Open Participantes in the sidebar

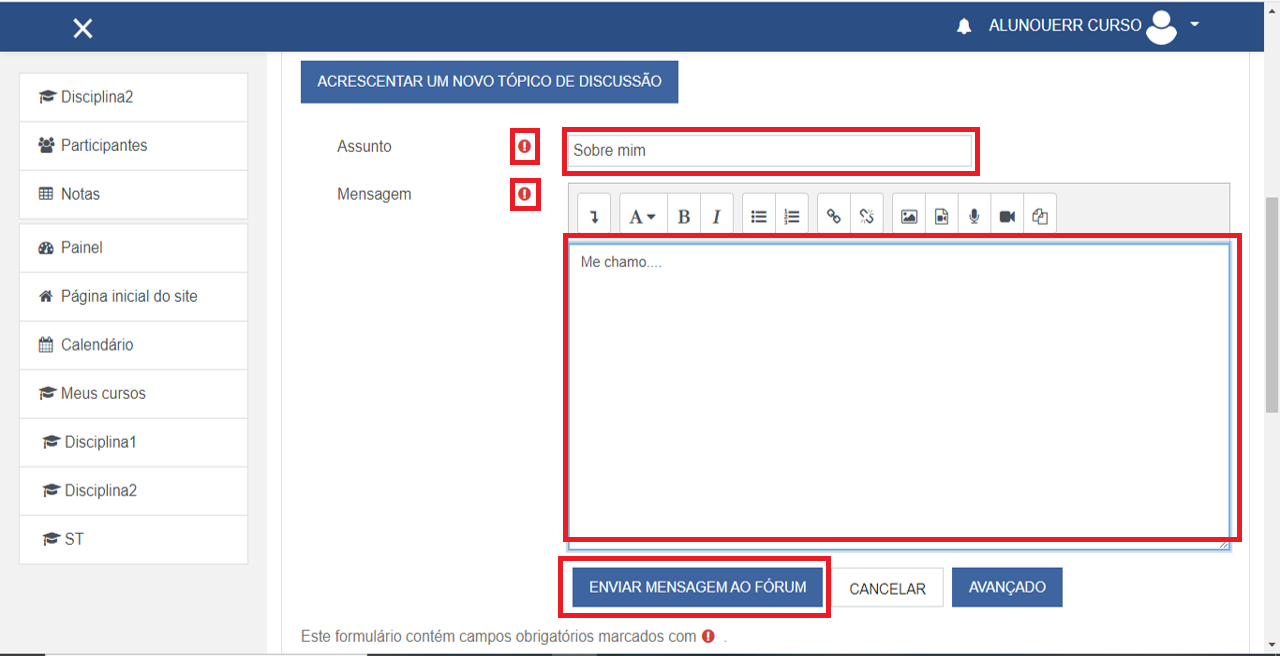[104, 146]
